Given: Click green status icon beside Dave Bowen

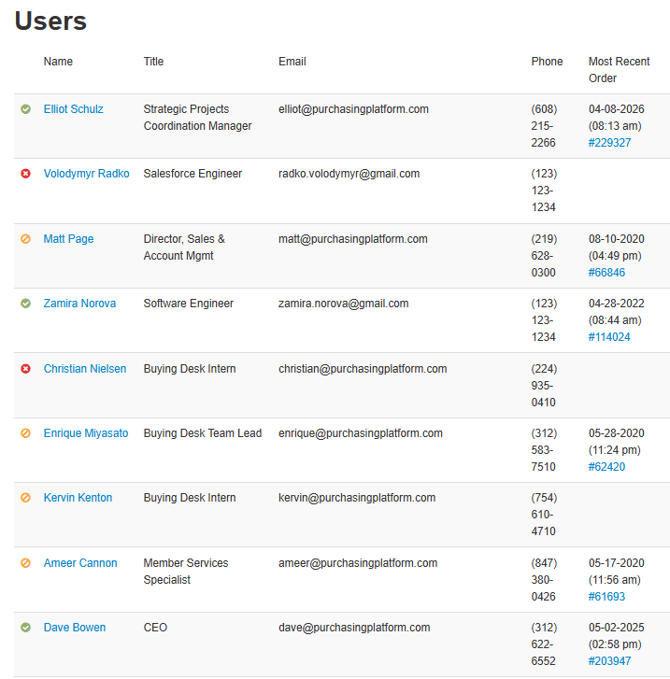Looking at the screenshot, I should tap(26, 628).
